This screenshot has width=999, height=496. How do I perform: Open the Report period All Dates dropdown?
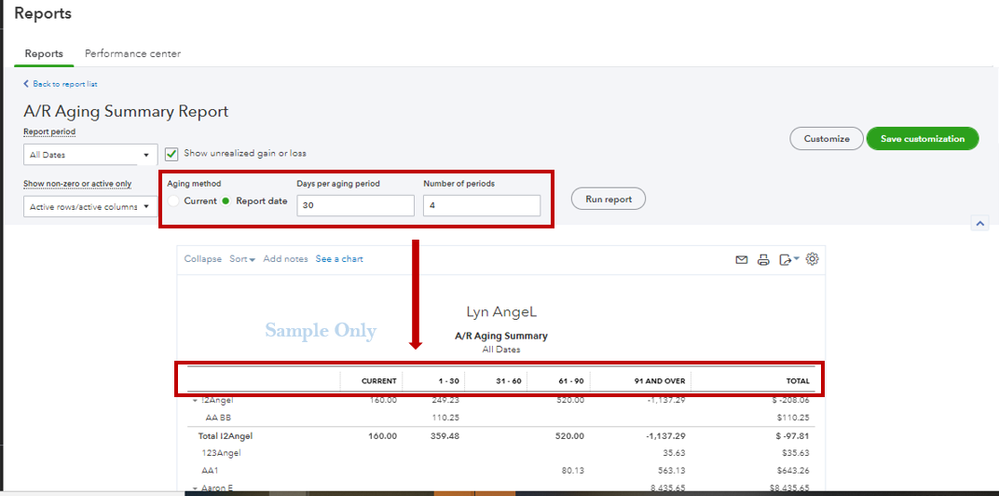pyautogui.click(x=90, y=155)
